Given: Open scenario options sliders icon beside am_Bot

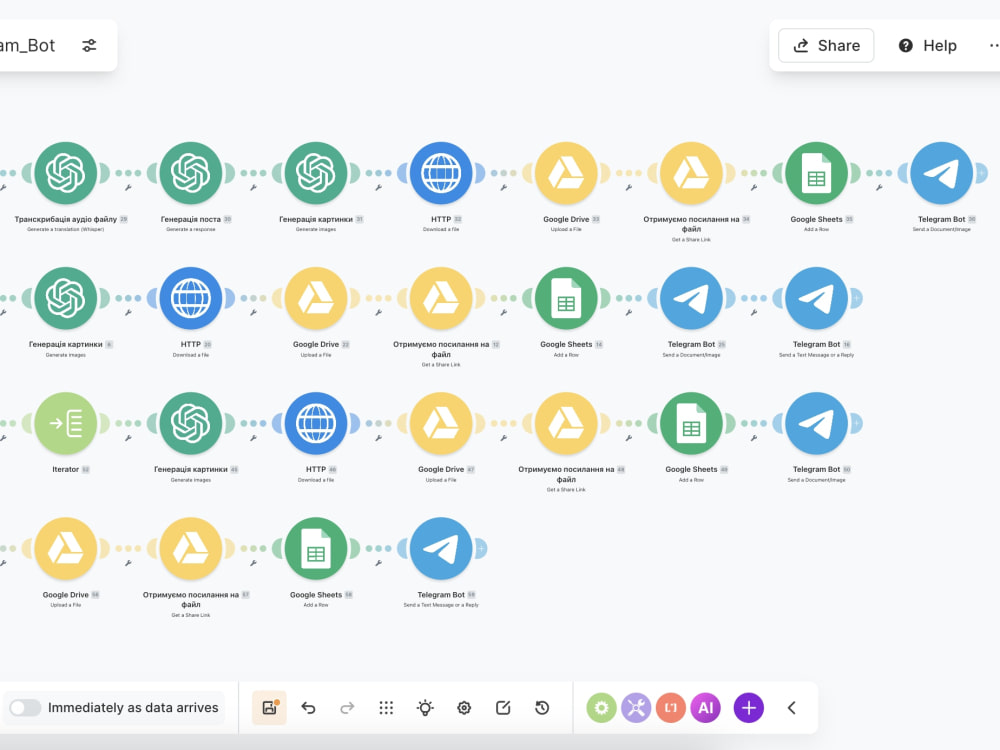Looking at the screenshot, I should click(x=89, y=45).
